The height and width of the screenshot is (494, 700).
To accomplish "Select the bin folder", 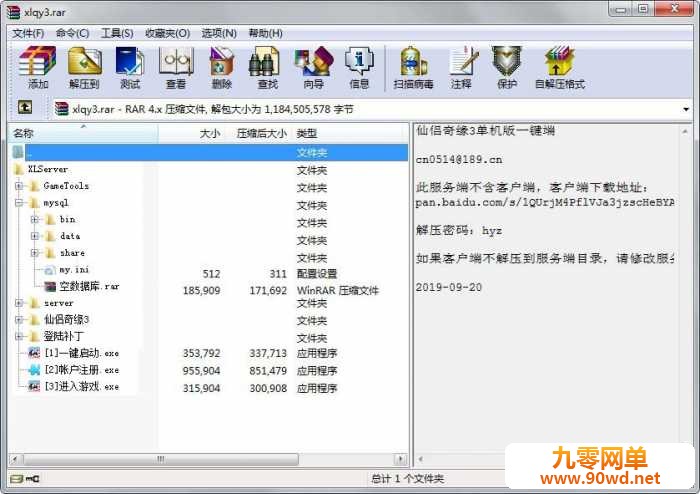I will (x=67, y=220).
